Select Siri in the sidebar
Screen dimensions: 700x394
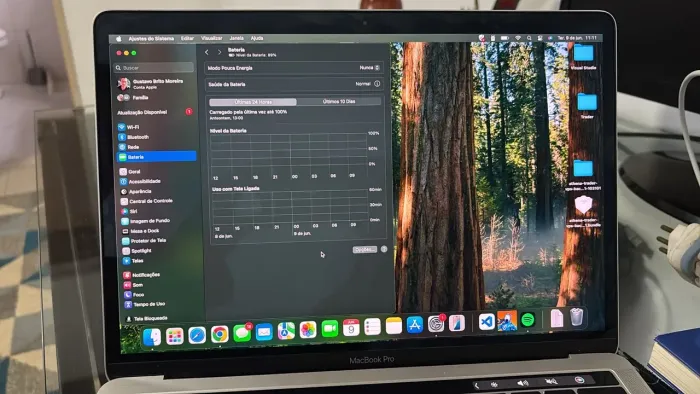click(158, 211)
